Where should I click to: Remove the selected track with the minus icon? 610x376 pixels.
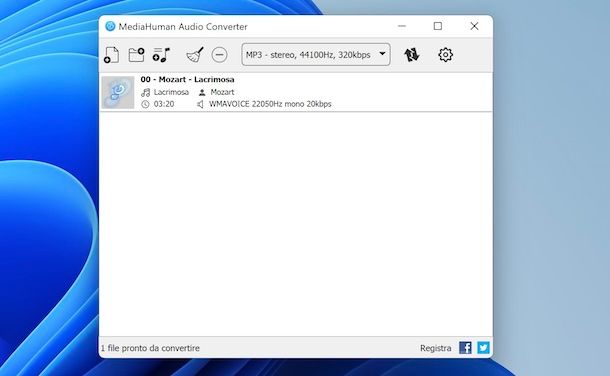[219, 55]
